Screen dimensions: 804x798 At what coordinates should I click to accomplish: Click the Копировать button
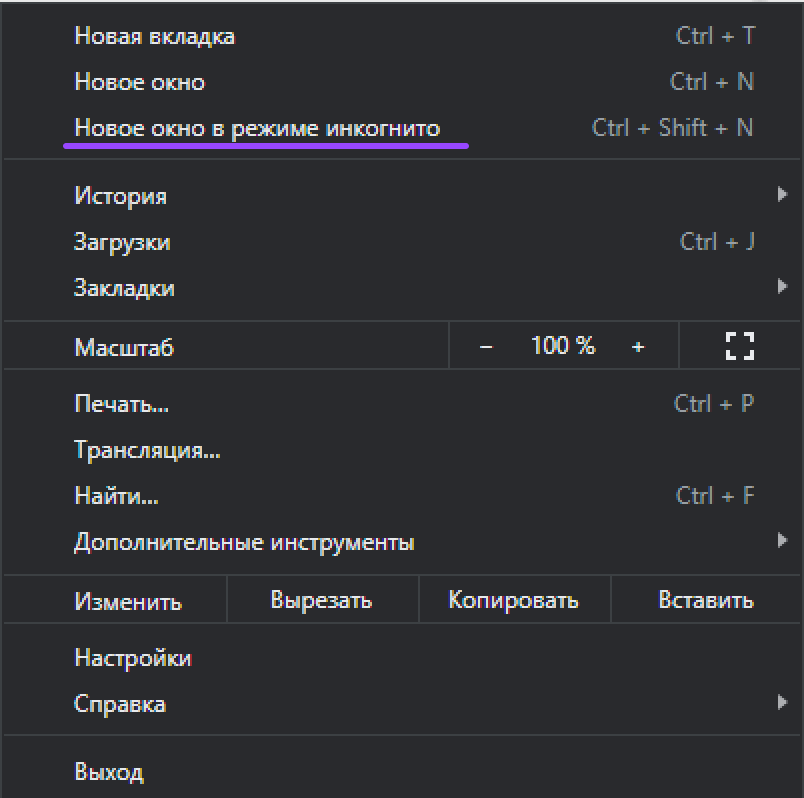click(514, 600)
